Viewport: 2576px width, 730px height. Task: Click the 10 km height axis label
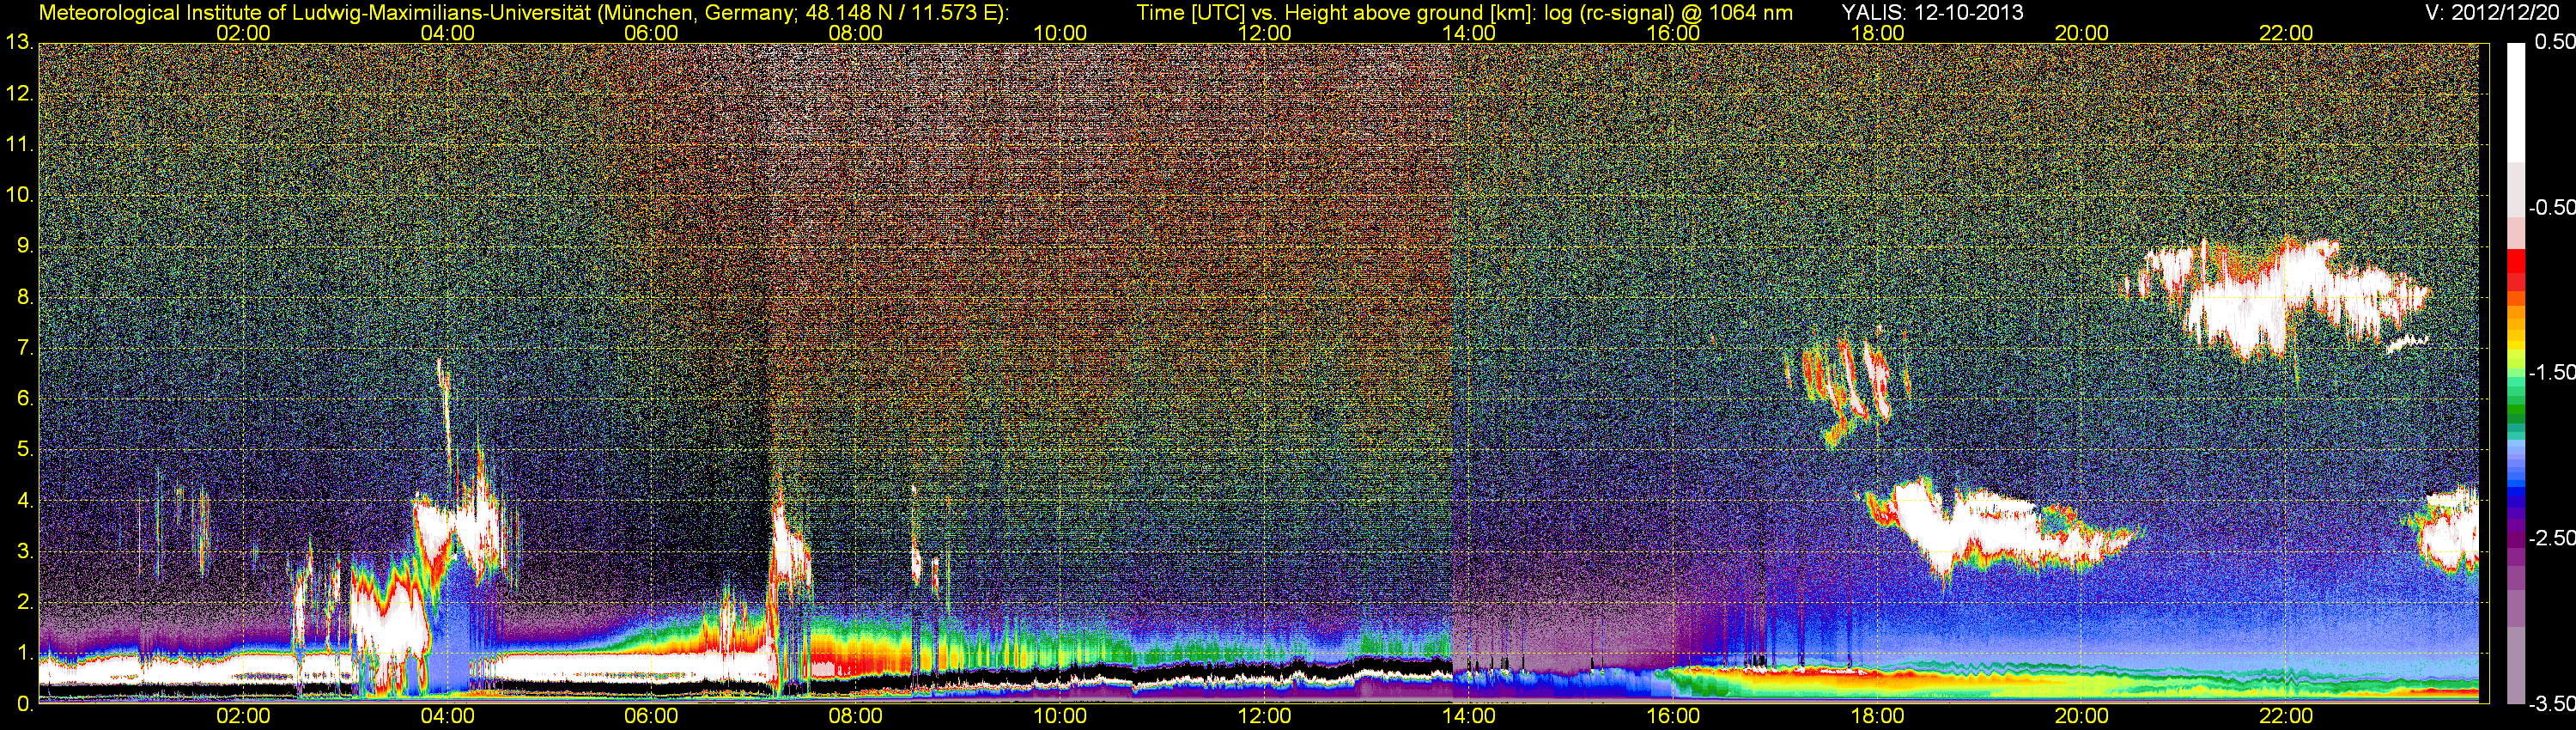[19, 195]
